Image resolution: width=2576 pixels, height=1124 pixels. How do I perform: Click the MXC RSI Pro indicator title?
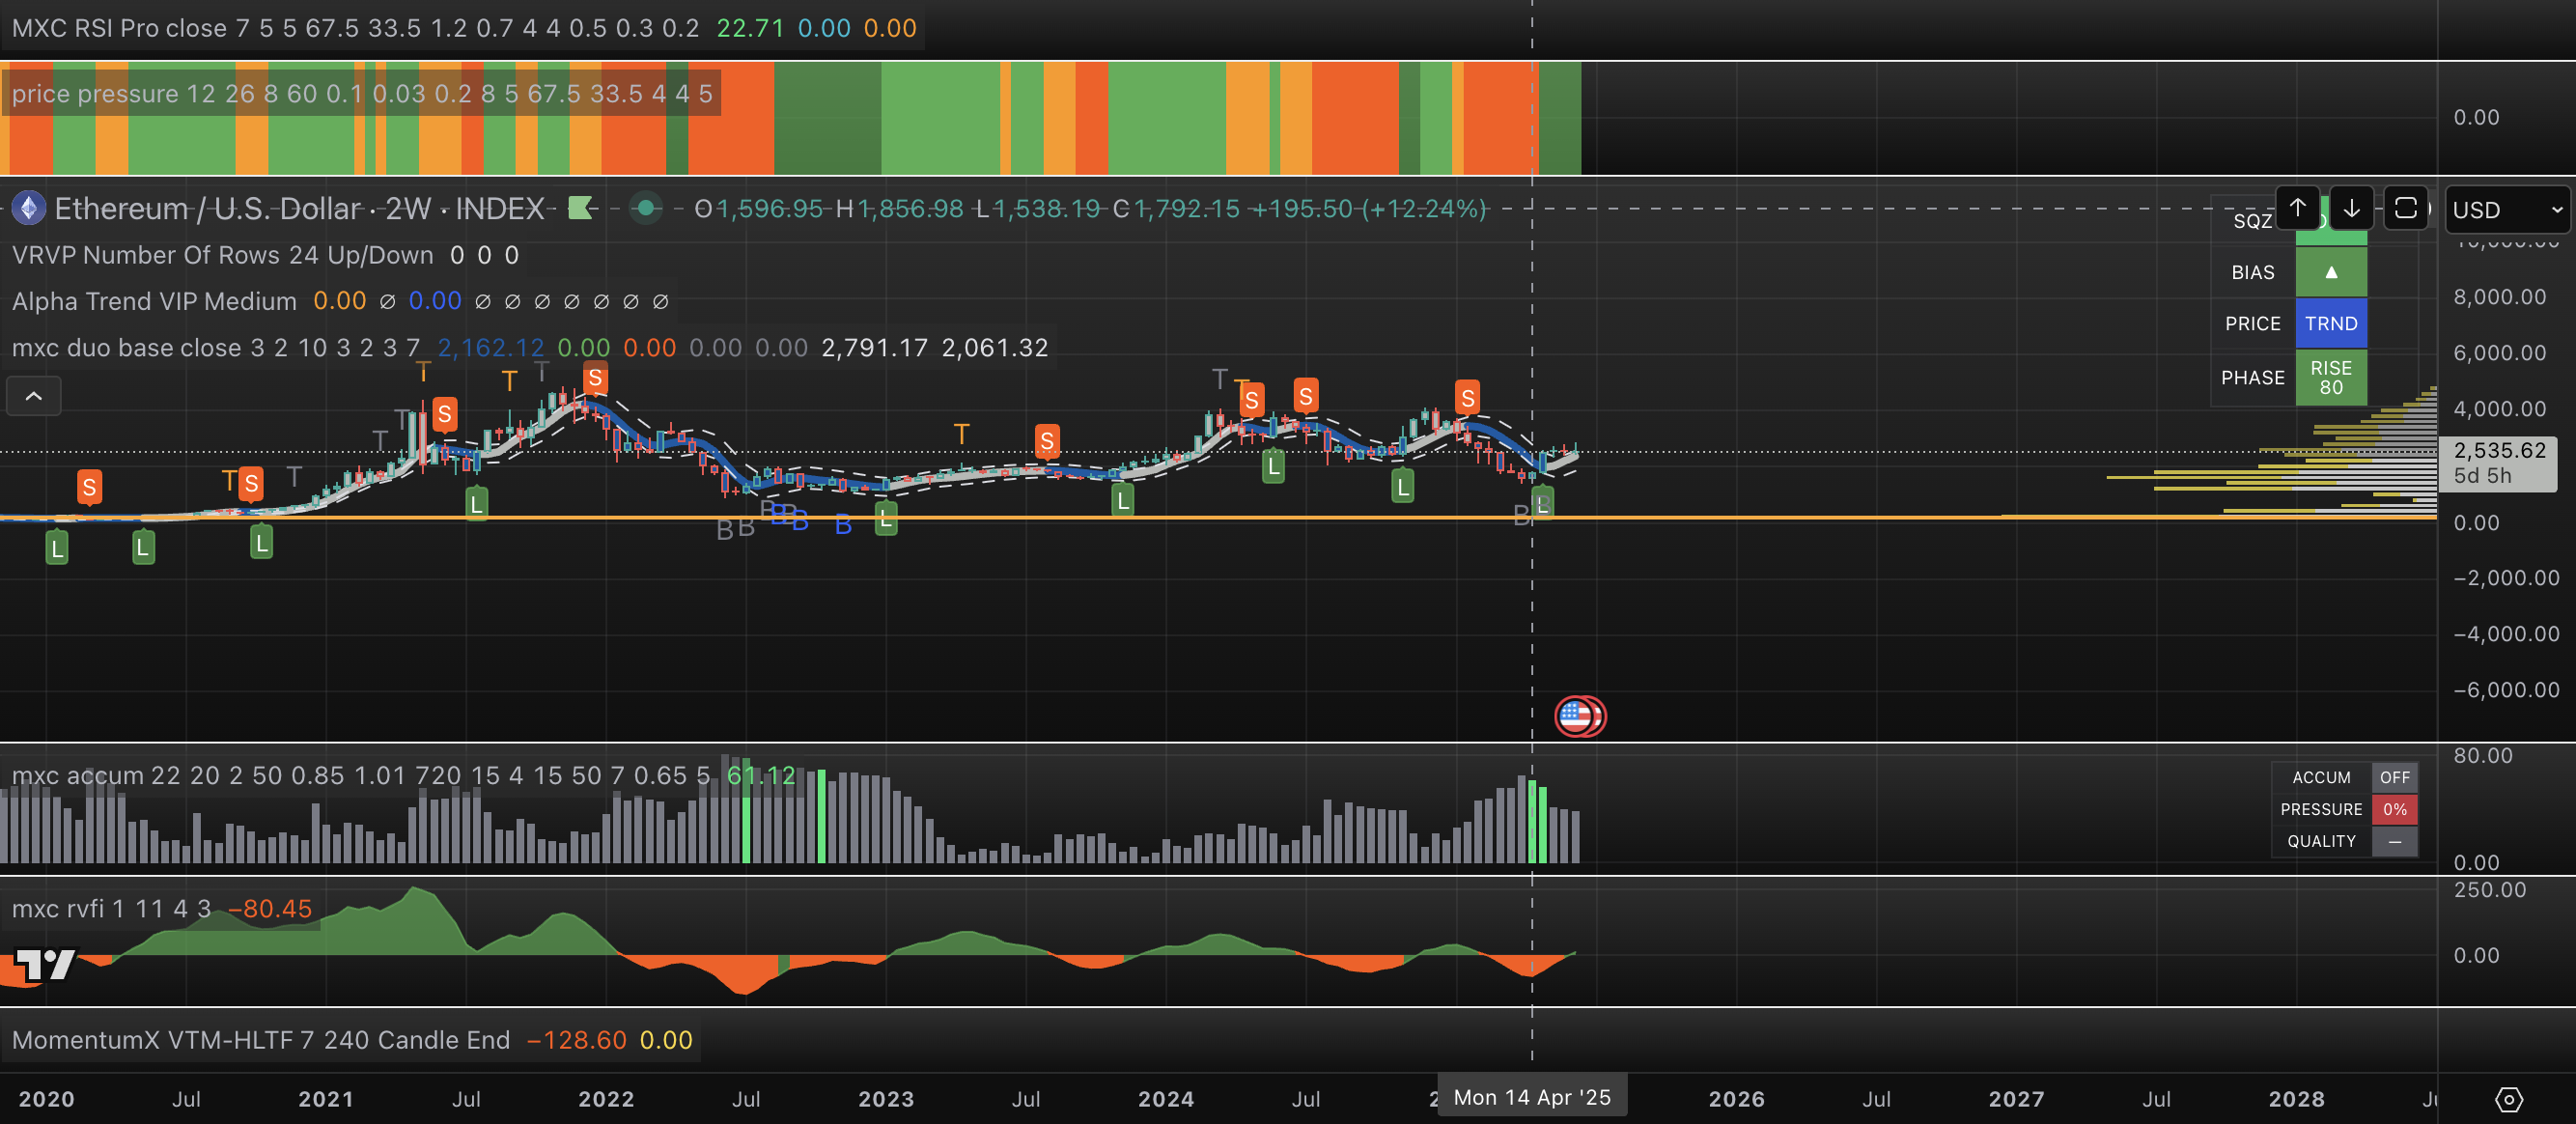coord(118,28)
